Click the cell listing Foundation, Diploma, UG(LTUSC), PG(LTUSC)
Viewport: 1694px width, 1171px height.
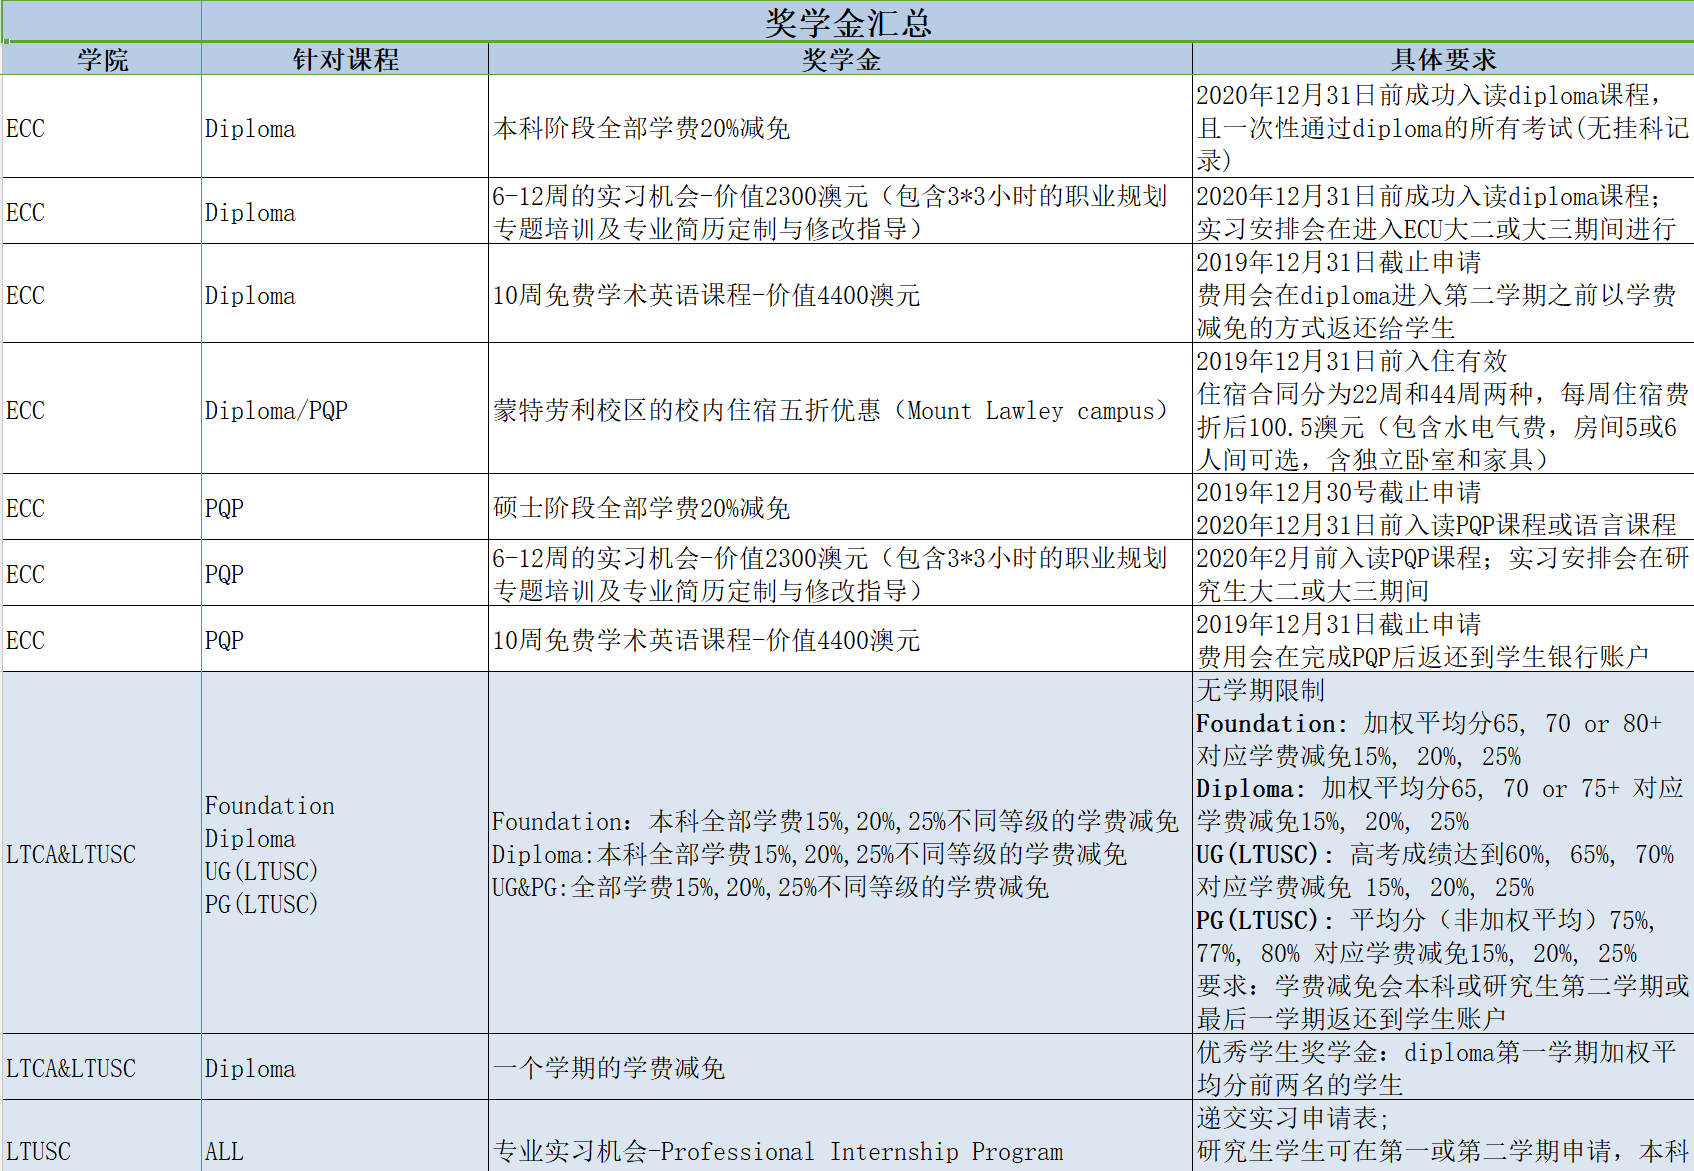[345, 854]
